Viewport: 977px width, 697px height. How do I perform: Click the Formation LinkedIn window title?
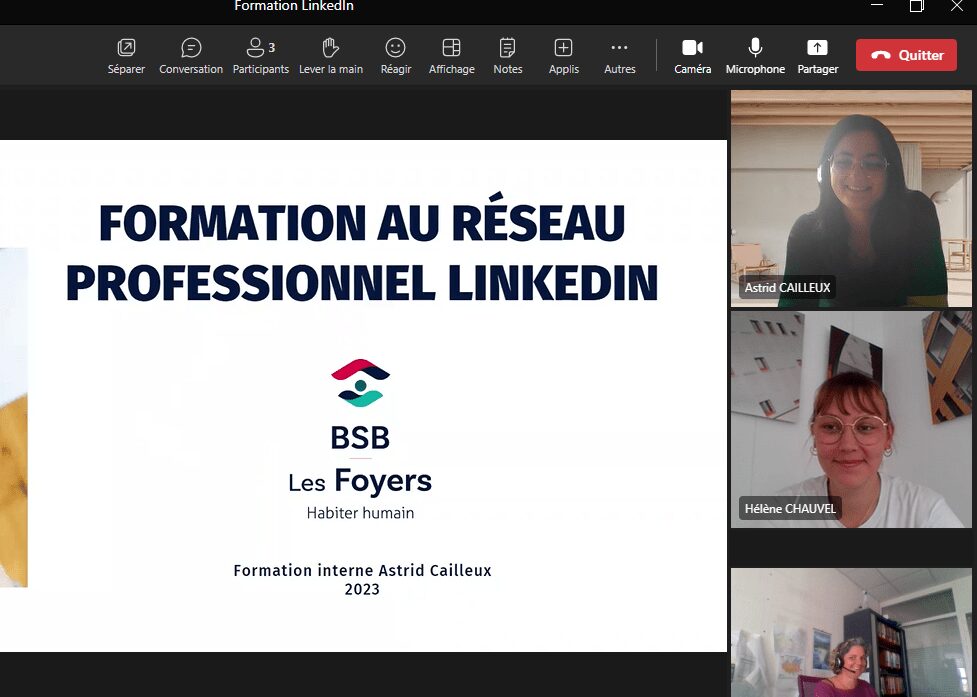(x=294, y=7)
